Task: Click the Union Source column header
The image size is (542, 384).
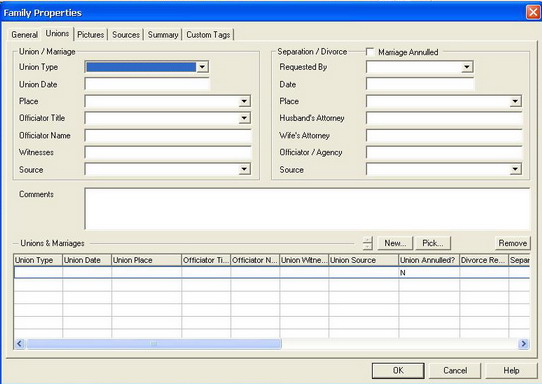Action: (364, 260)
